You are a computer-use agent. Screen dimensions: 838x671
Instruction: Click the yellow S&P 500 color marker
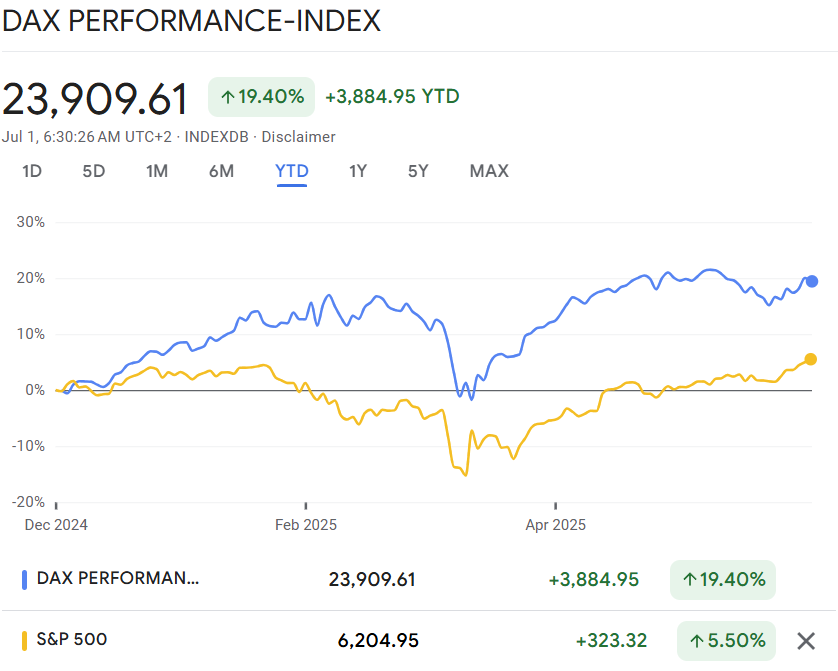pos(24,641)
